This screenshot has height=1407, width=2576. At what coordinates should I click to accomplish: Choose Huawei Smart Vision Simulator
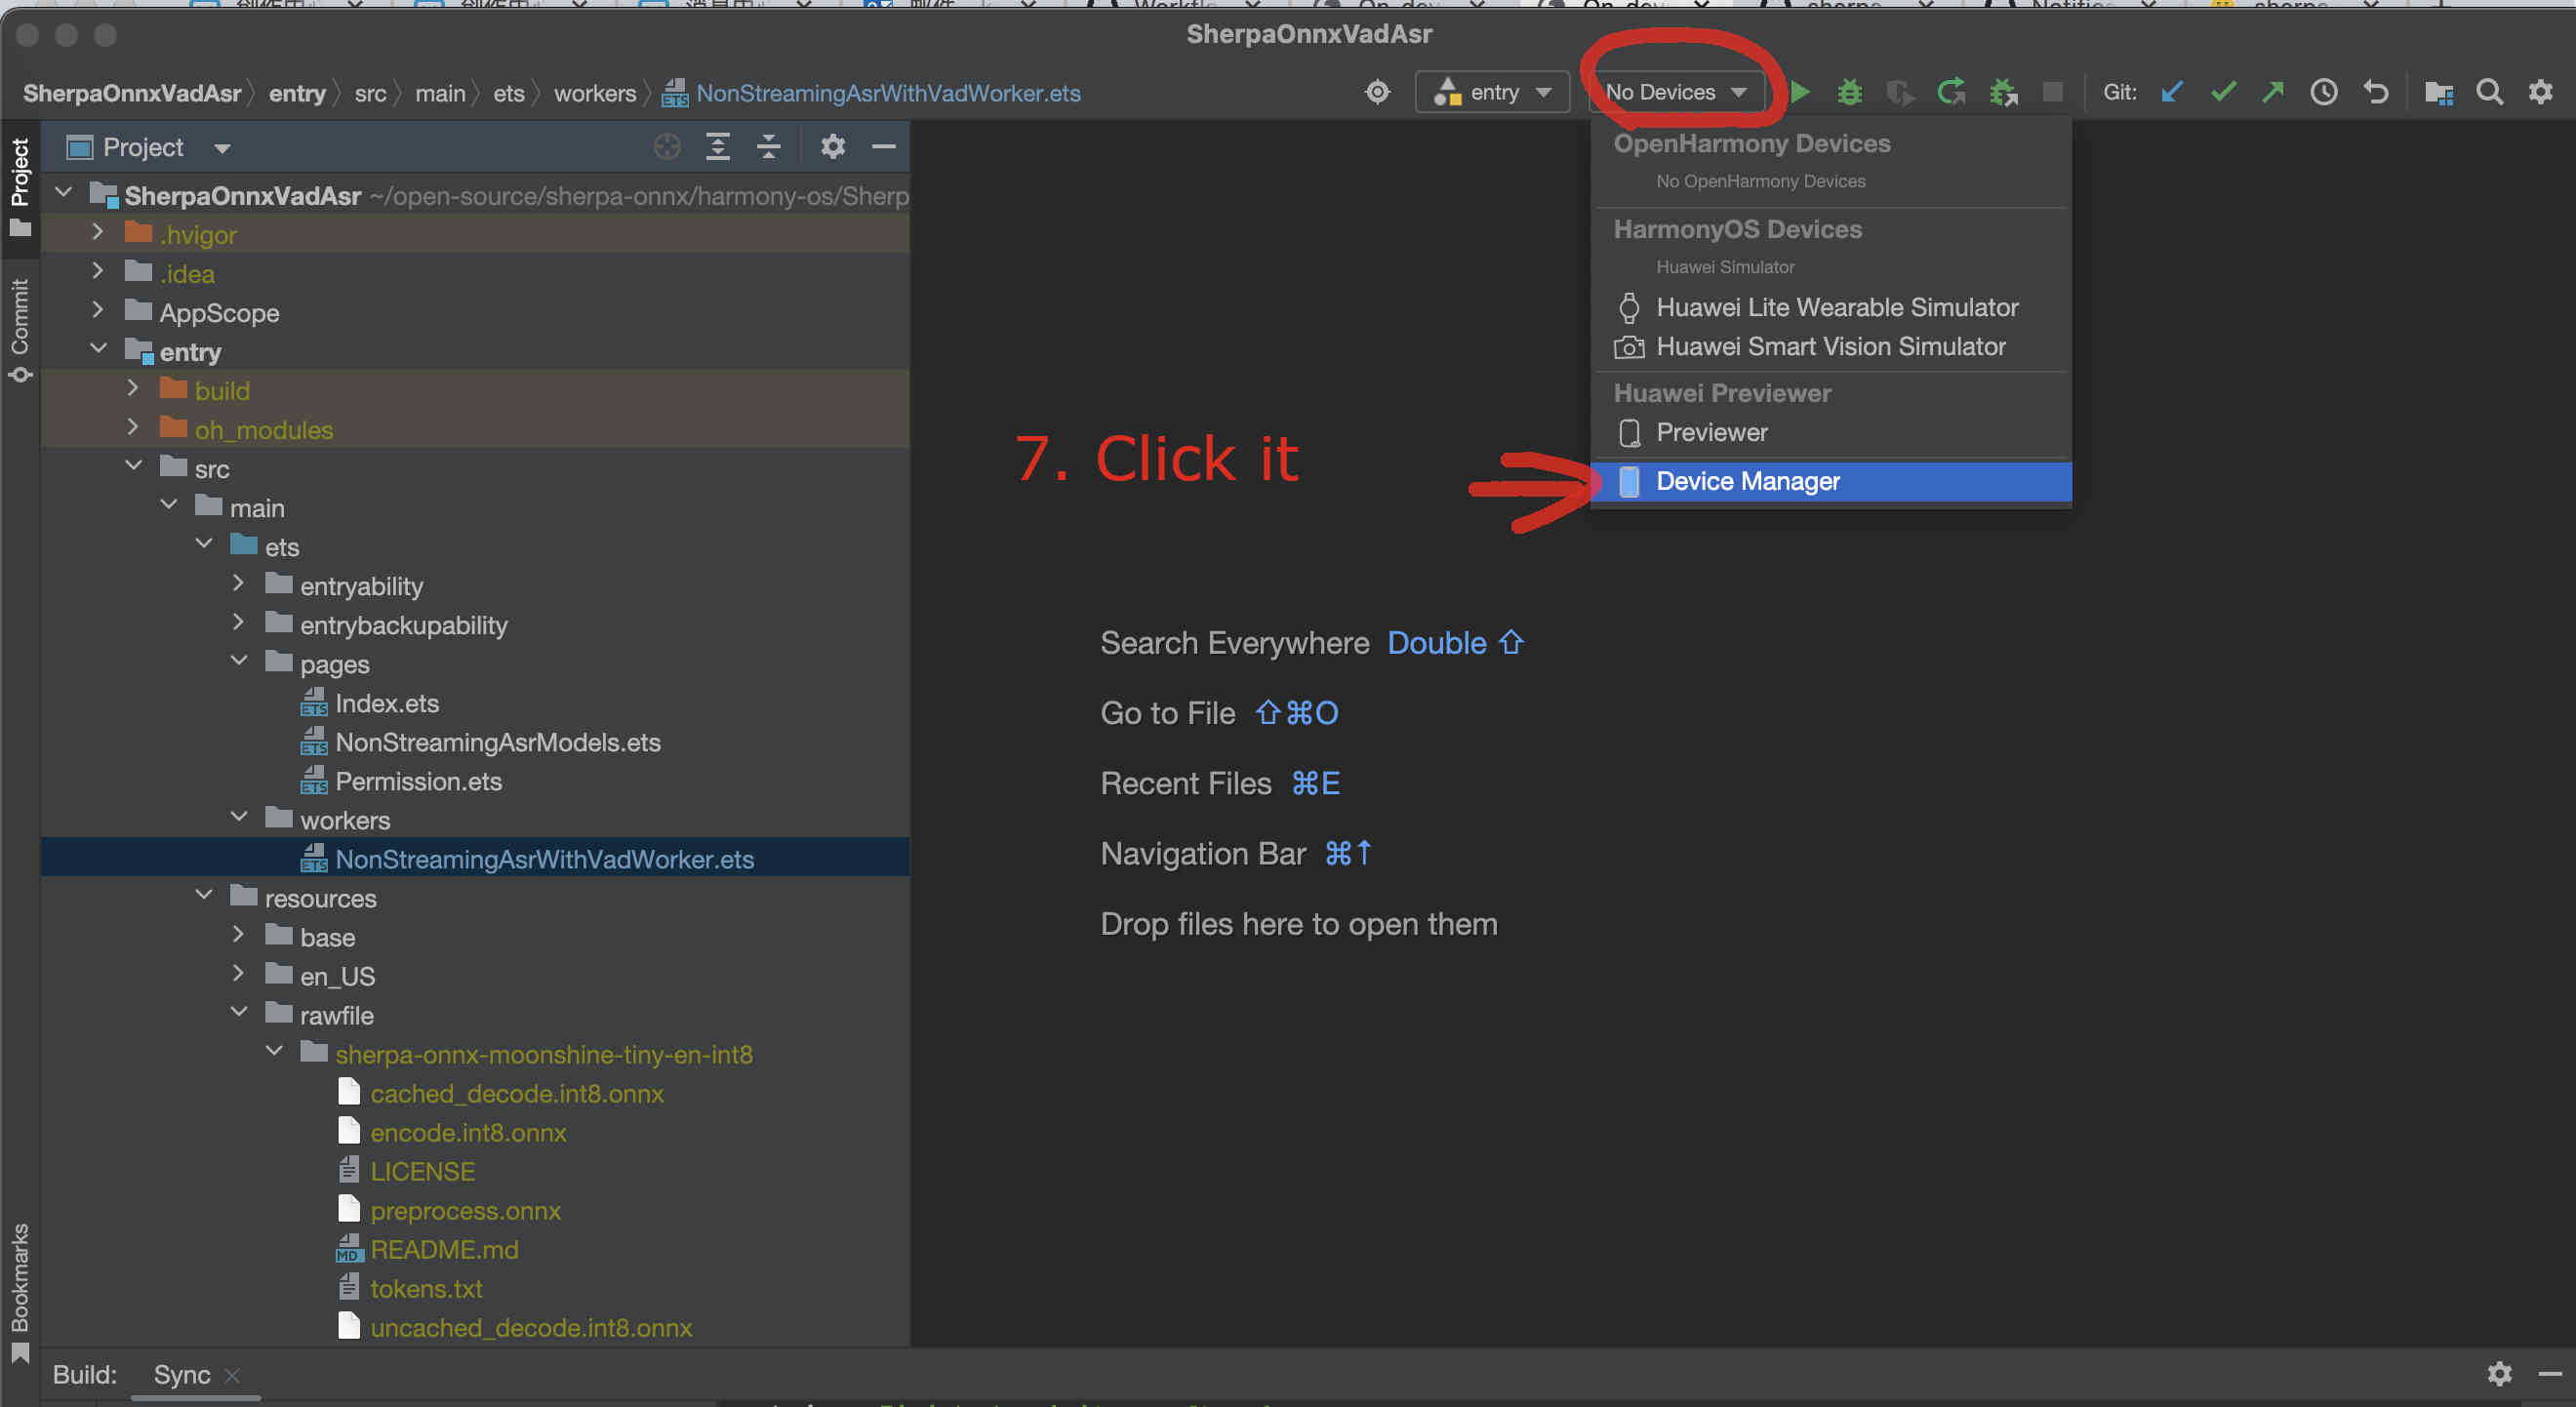[1831, 346]
